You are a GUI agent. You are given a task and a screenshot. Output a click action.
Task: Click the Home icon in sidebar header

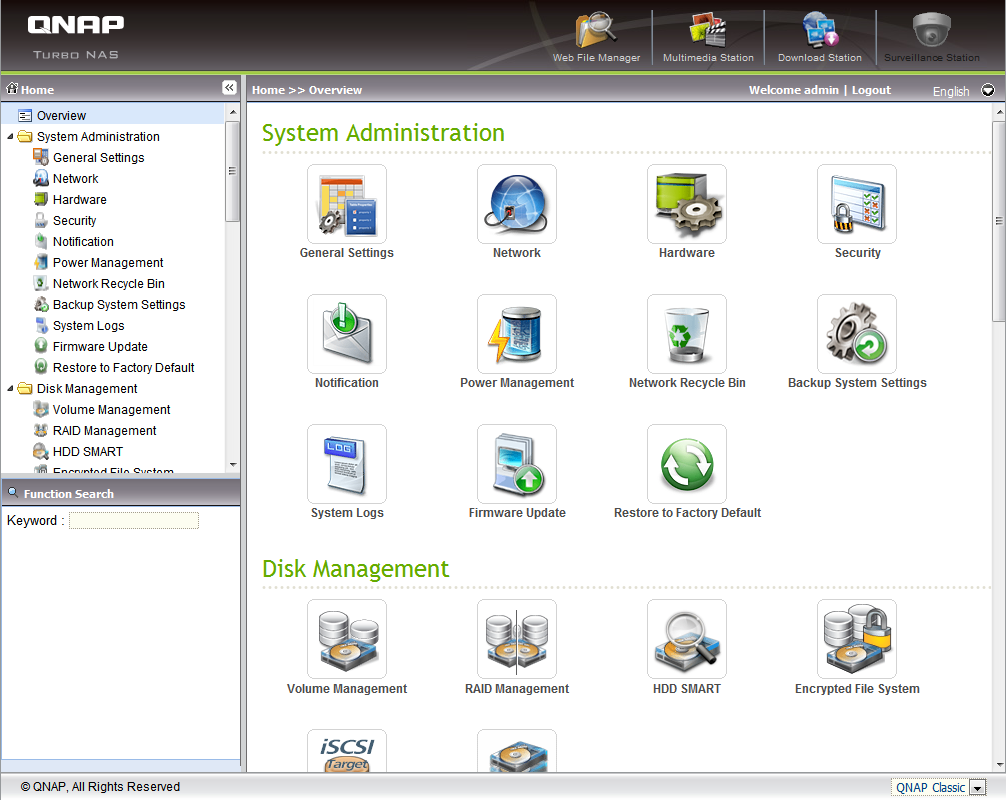[12, 89]
